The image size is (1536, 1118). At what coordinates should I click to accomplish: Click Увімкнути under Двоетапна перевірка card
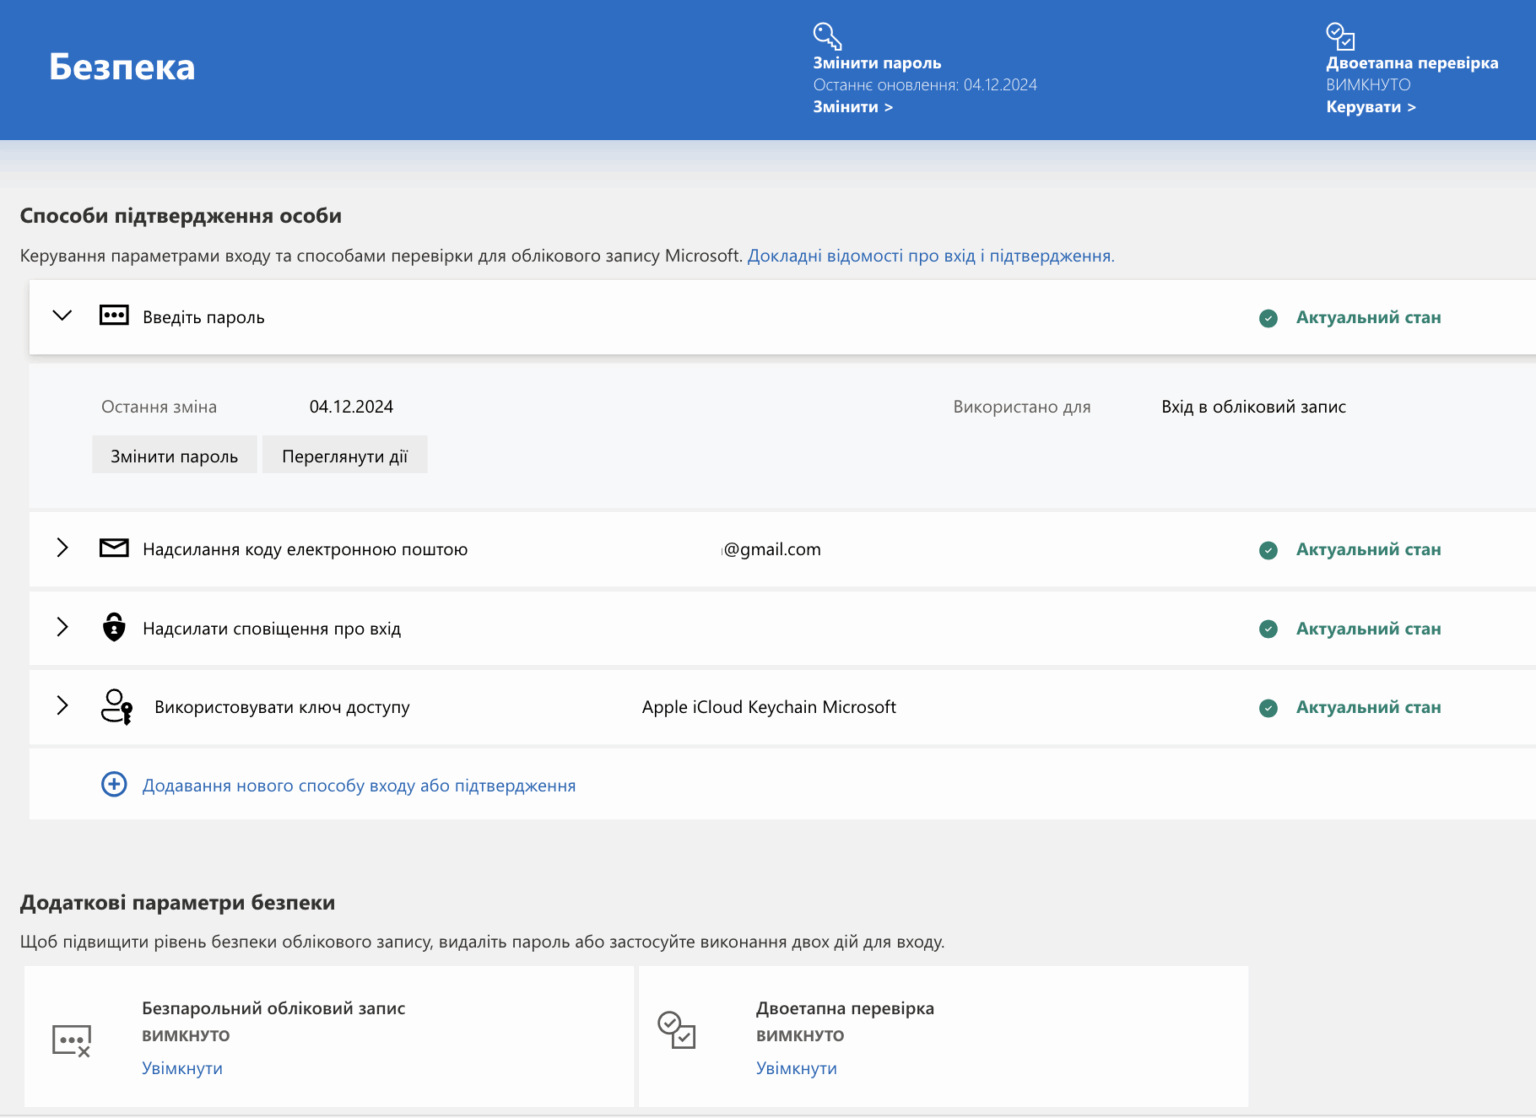click(796, 1068)
